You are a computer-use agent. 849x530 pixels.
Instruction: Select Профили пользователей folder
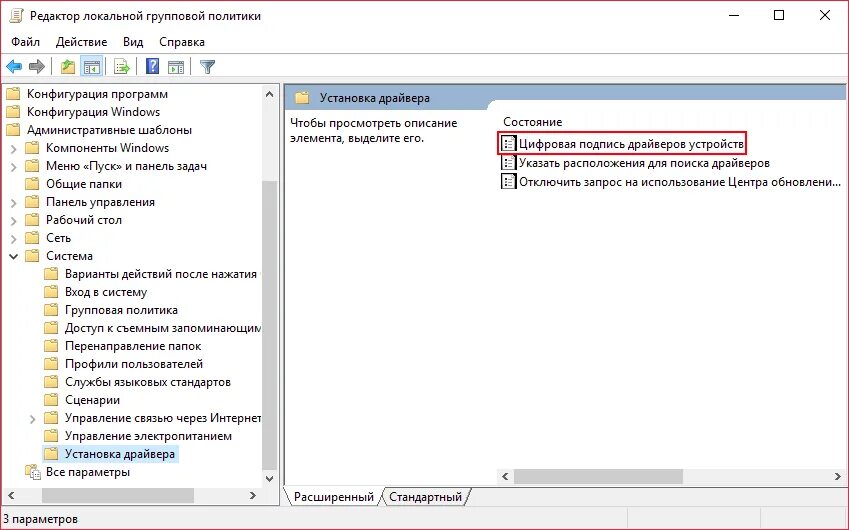tap(134, 364)
